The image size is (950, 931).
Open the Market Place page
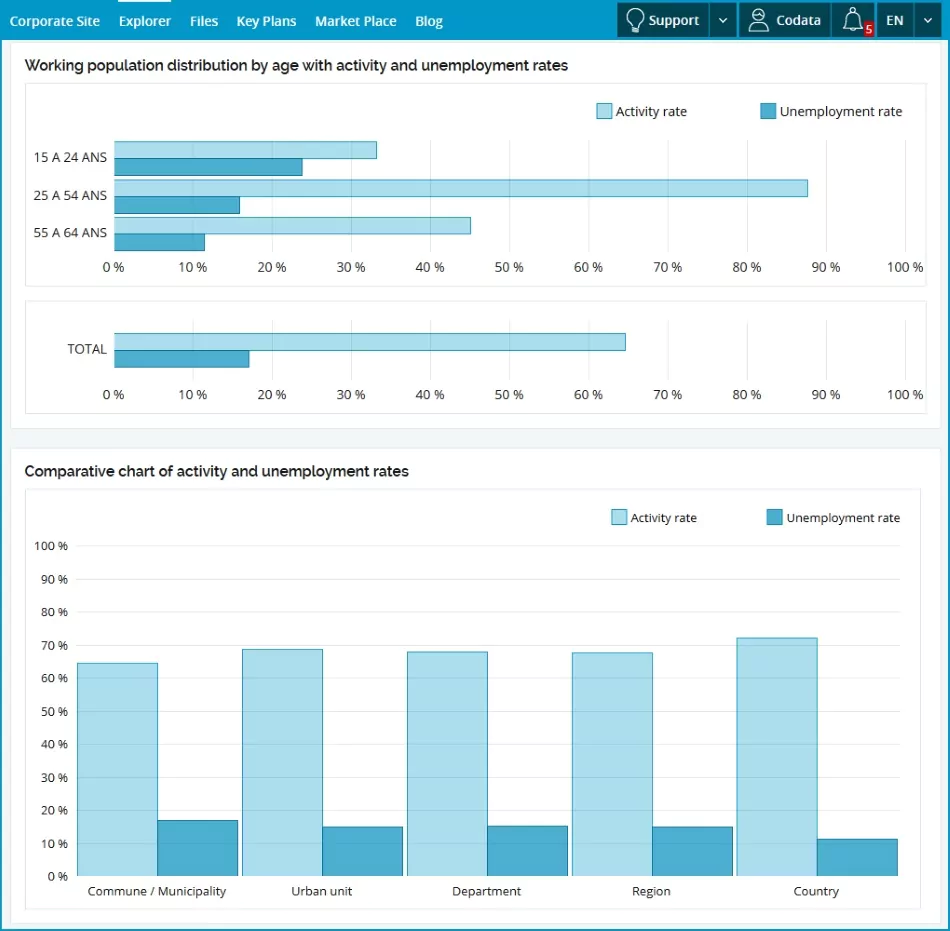pyautogui.click(x=356, y=21)
